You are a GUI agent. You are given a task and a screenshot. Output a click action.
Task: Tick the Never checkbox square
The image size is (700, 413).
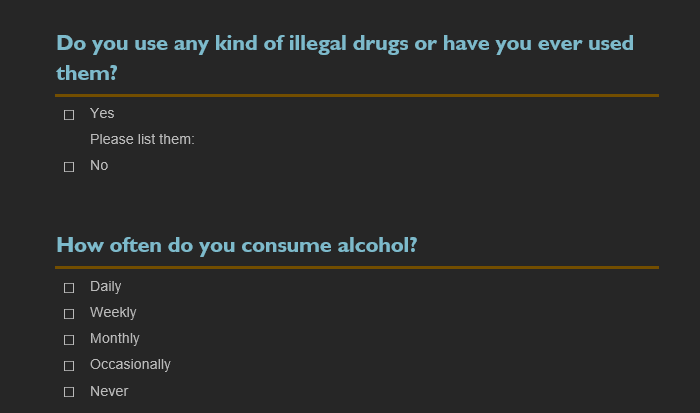pyautogui.click(x=69, y=392)
